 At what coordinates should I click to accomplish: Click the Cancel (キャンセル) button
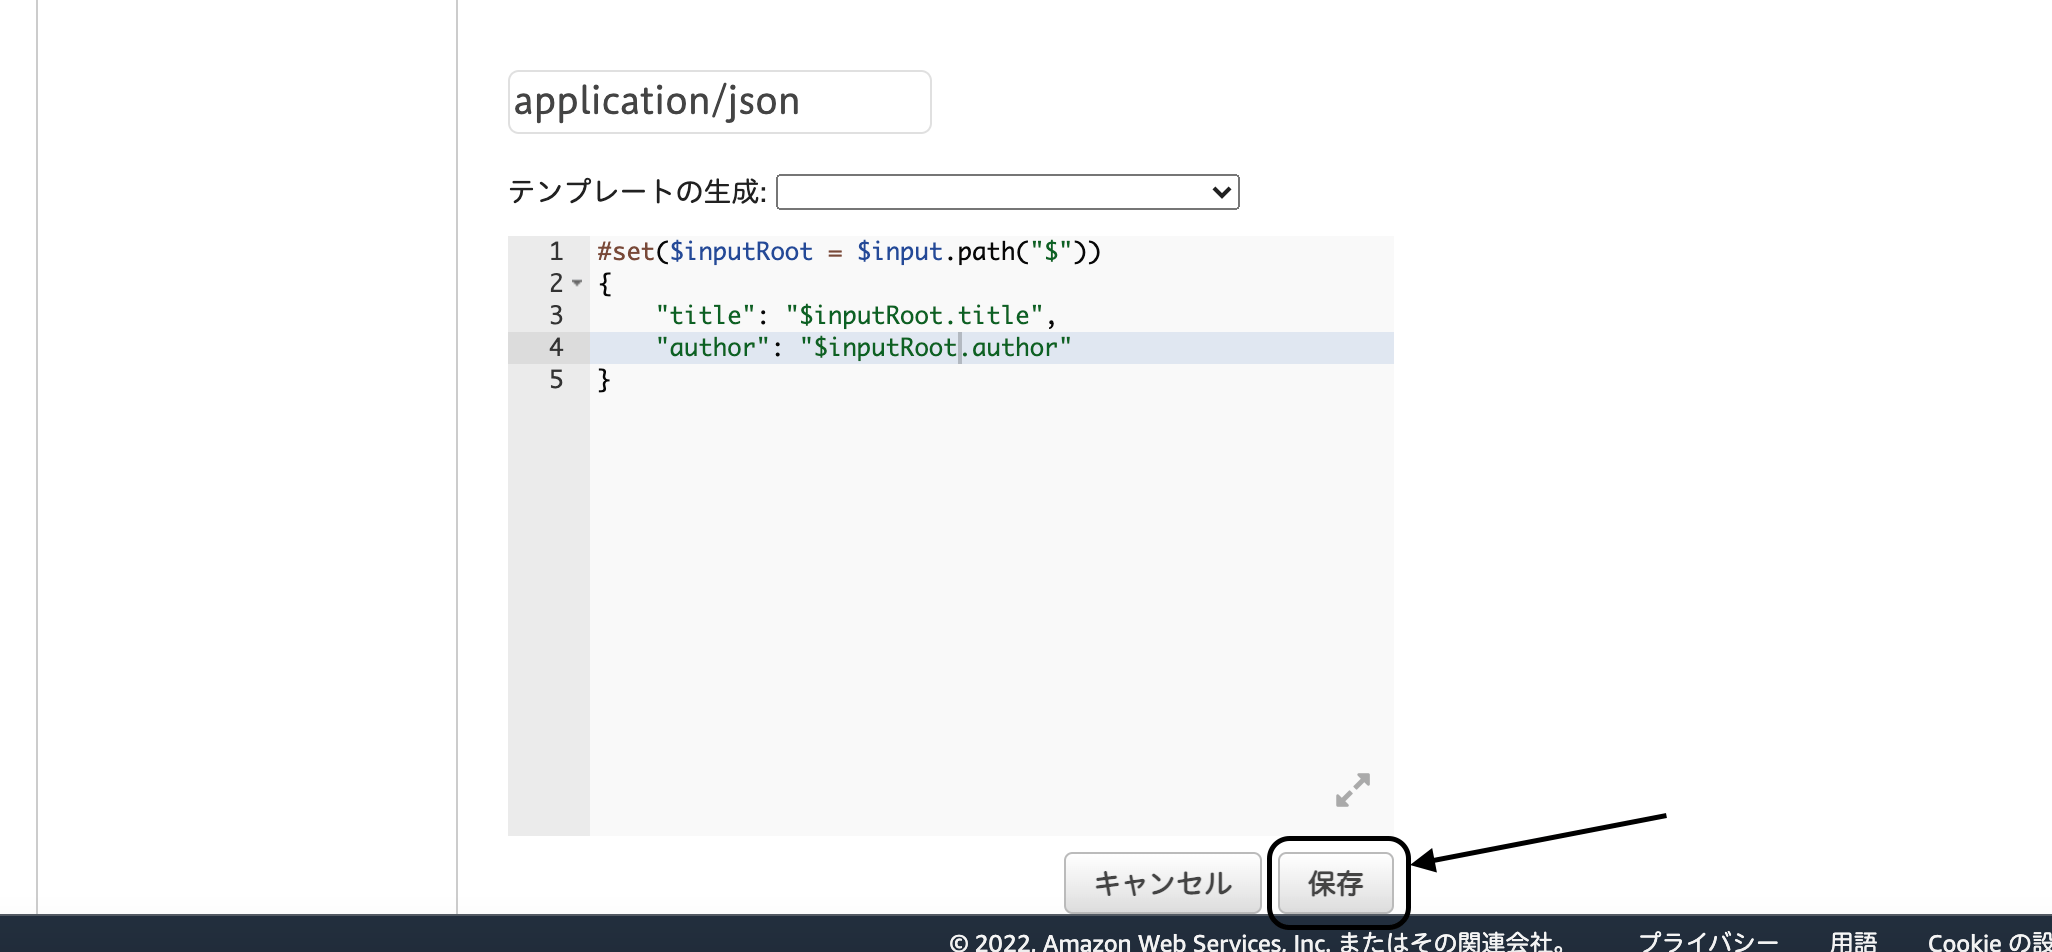(x=1162, y=883)
